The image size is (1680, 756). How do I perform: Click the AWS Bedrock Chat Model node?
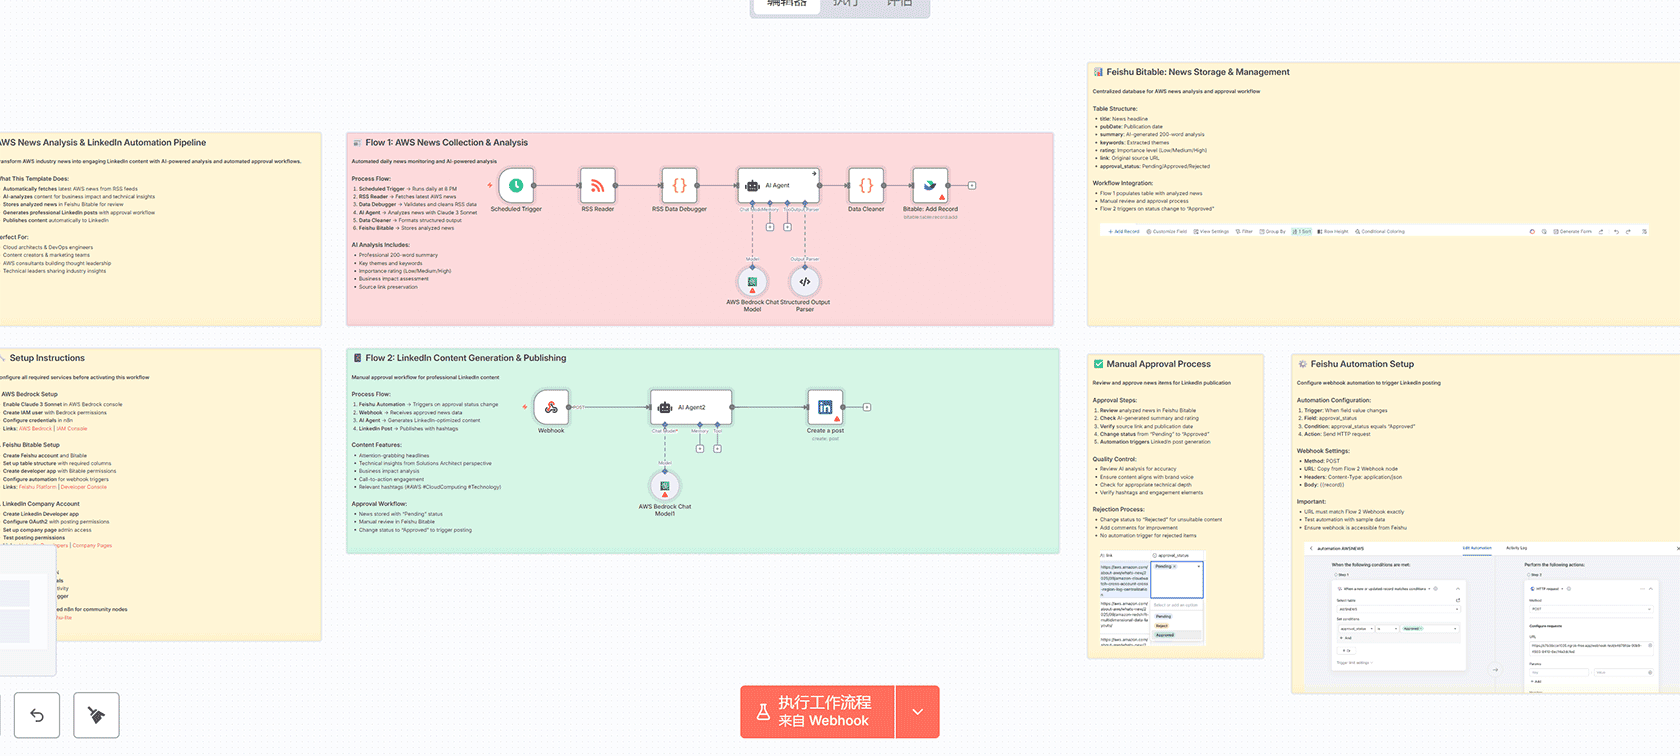tap(752, 282)
